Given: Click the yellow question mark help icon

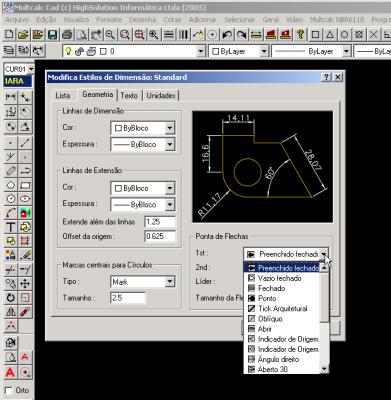Looking at the screenshot, I should 301,34.
